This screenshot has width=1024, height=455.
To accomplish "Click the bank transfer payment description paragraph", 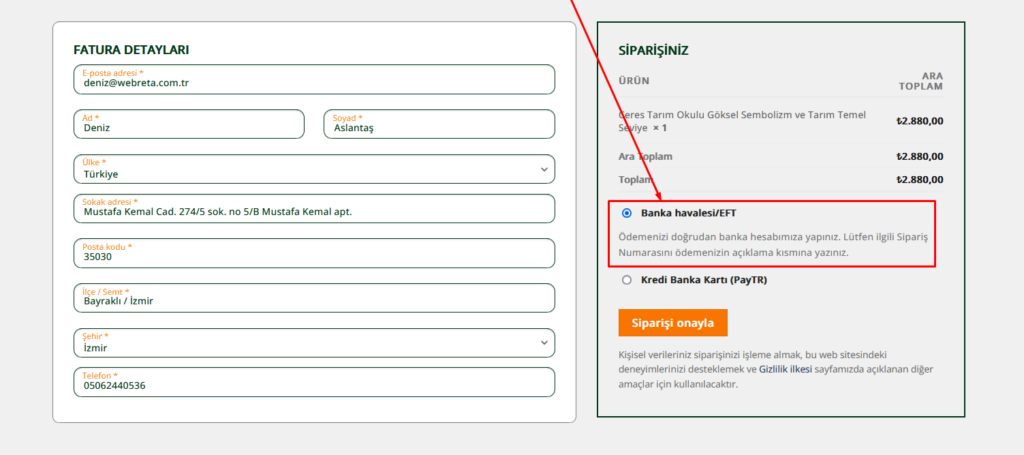I will click(x=770, y=245).
